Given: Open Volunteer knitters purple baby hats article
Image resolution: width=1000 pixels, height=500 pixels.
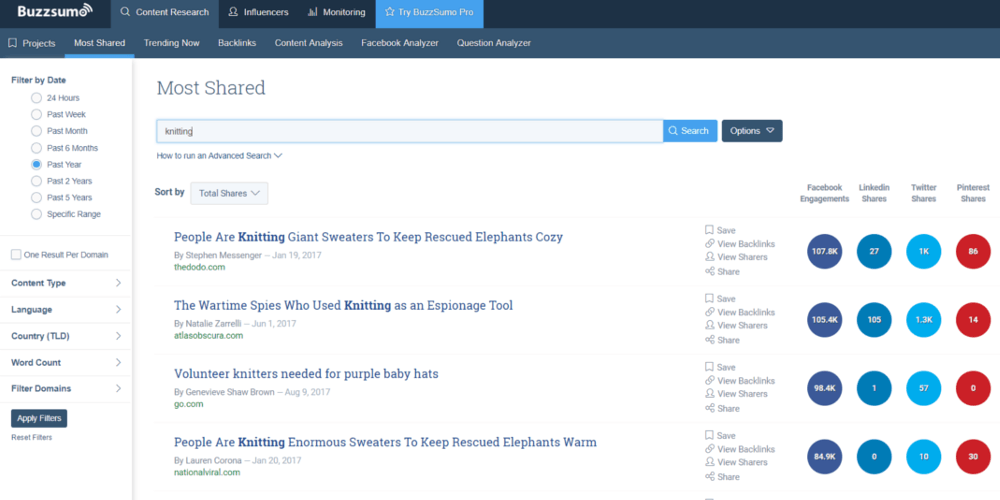Looking at the screenshot, I should tap(306, 374).
